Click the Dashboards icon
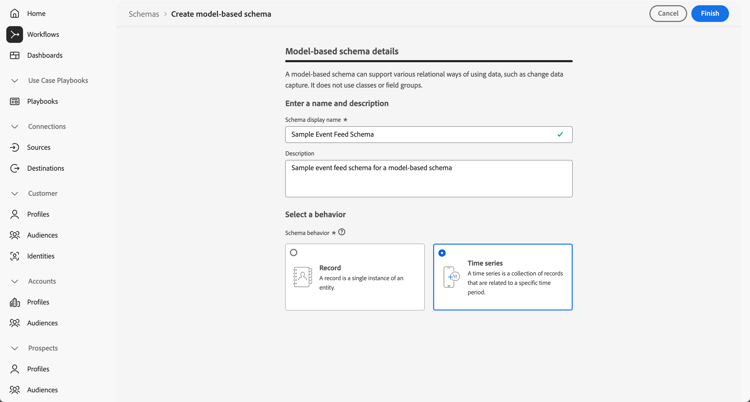The image size is (750, 402). point(15,56)
